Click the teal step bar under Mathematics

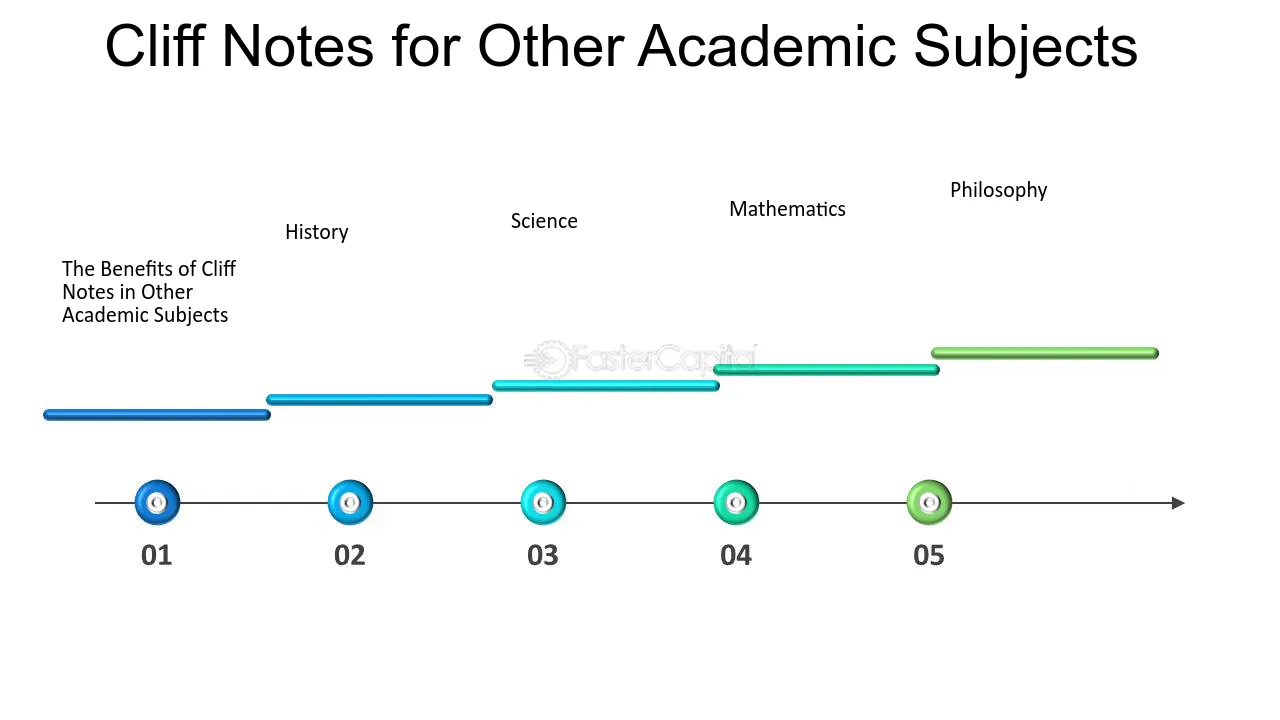[x=826, y=370]
